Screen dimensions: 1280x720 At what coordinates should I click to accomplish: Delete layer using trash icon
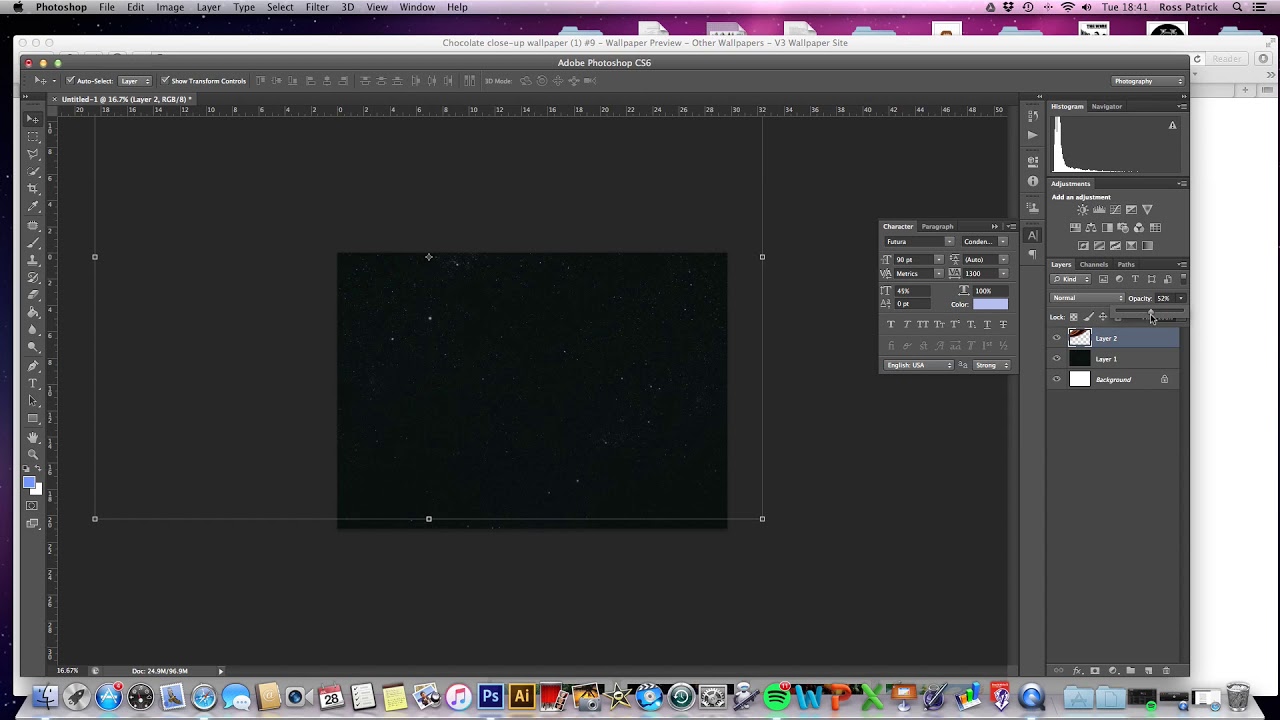(x=1166, y=671)
